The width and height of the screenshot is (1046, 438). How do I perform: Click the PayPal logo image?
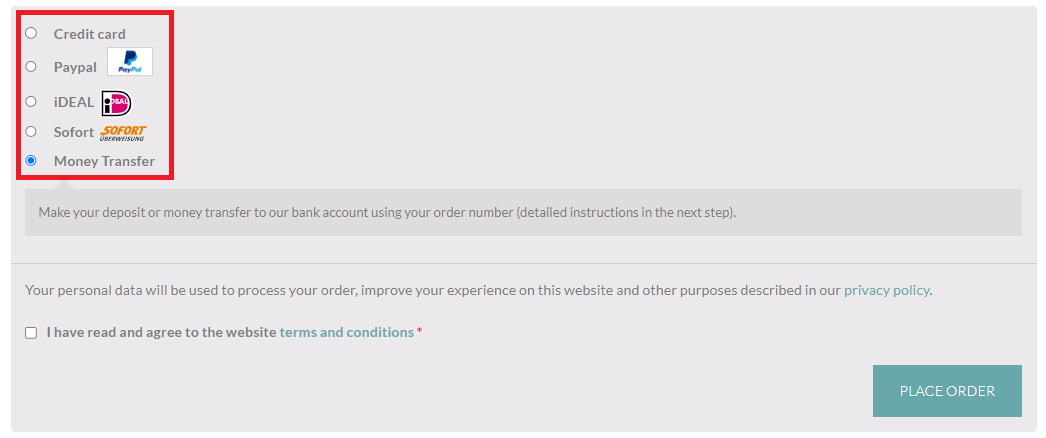click(130, 62)
